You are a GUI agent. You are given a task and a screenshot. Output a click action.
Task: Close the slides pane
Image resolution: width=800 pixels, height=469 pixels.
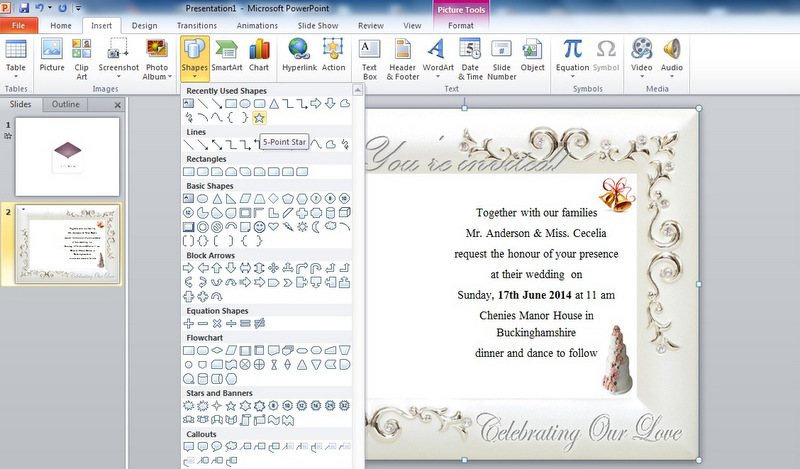118,105
